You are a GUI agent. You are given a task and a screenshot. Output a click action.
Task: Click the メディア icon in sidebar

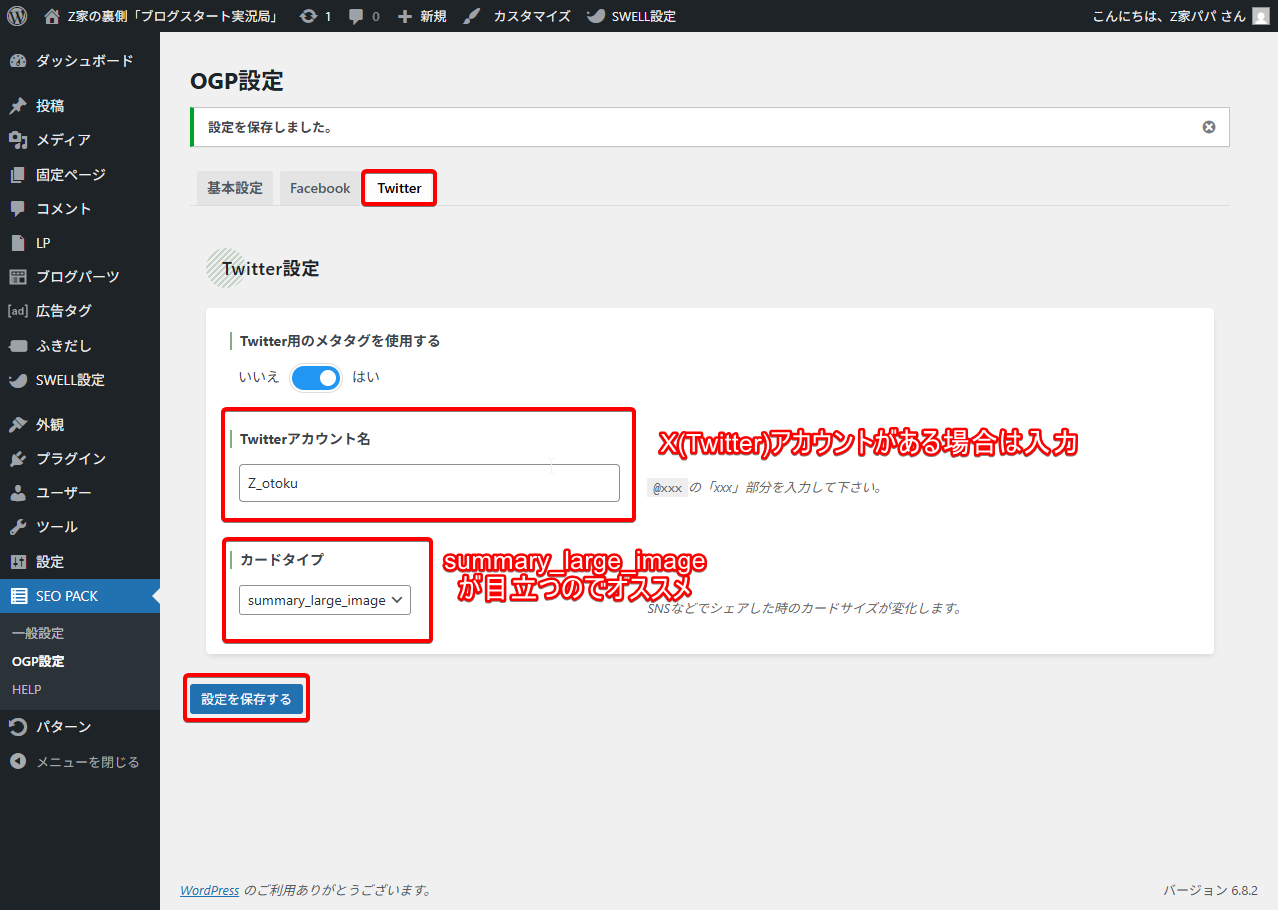point(18,140)
